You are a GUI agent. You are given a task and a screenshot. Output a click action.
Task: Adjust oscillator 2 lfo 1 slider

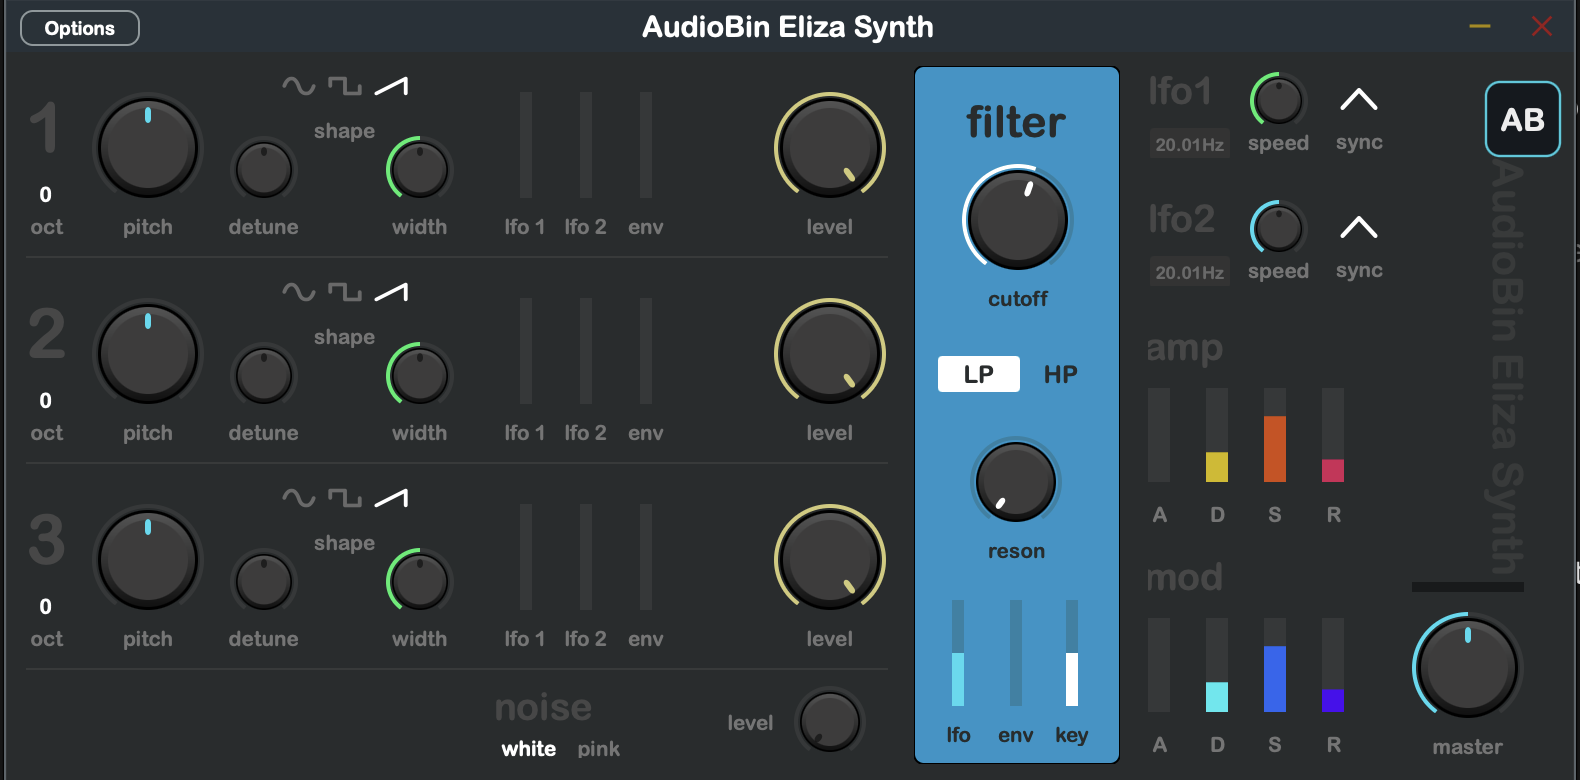(x=526, y=351)
